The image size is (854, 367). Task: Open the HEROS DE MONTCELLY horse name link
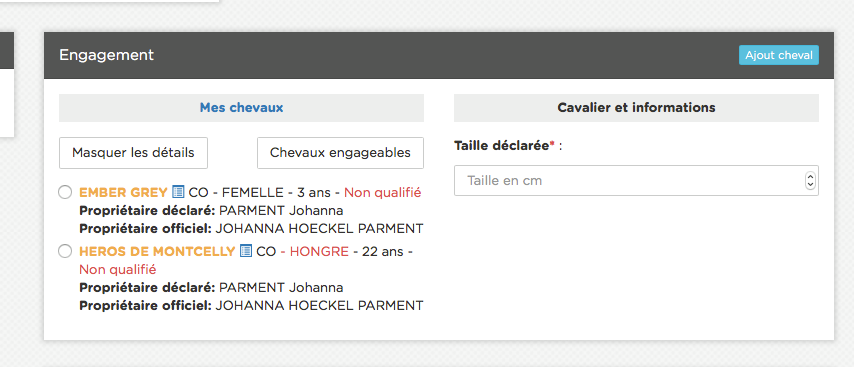(157, 252)
